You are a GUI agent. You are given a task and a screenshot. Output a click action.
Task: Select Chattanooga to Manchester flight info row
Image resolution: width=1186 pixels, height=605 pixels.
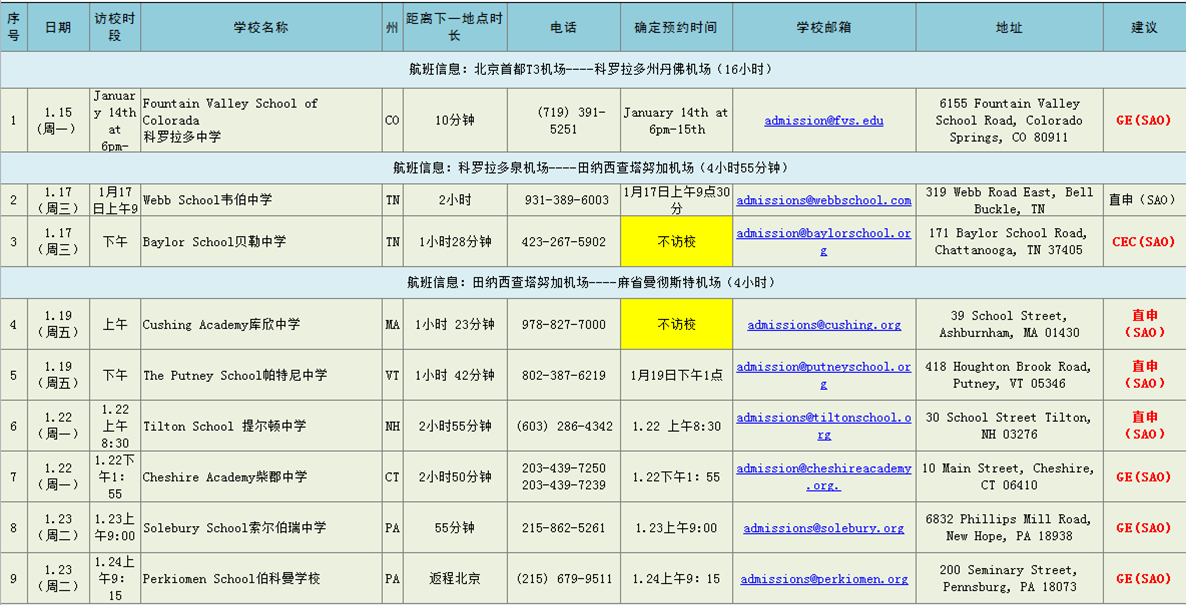(593, 282)
